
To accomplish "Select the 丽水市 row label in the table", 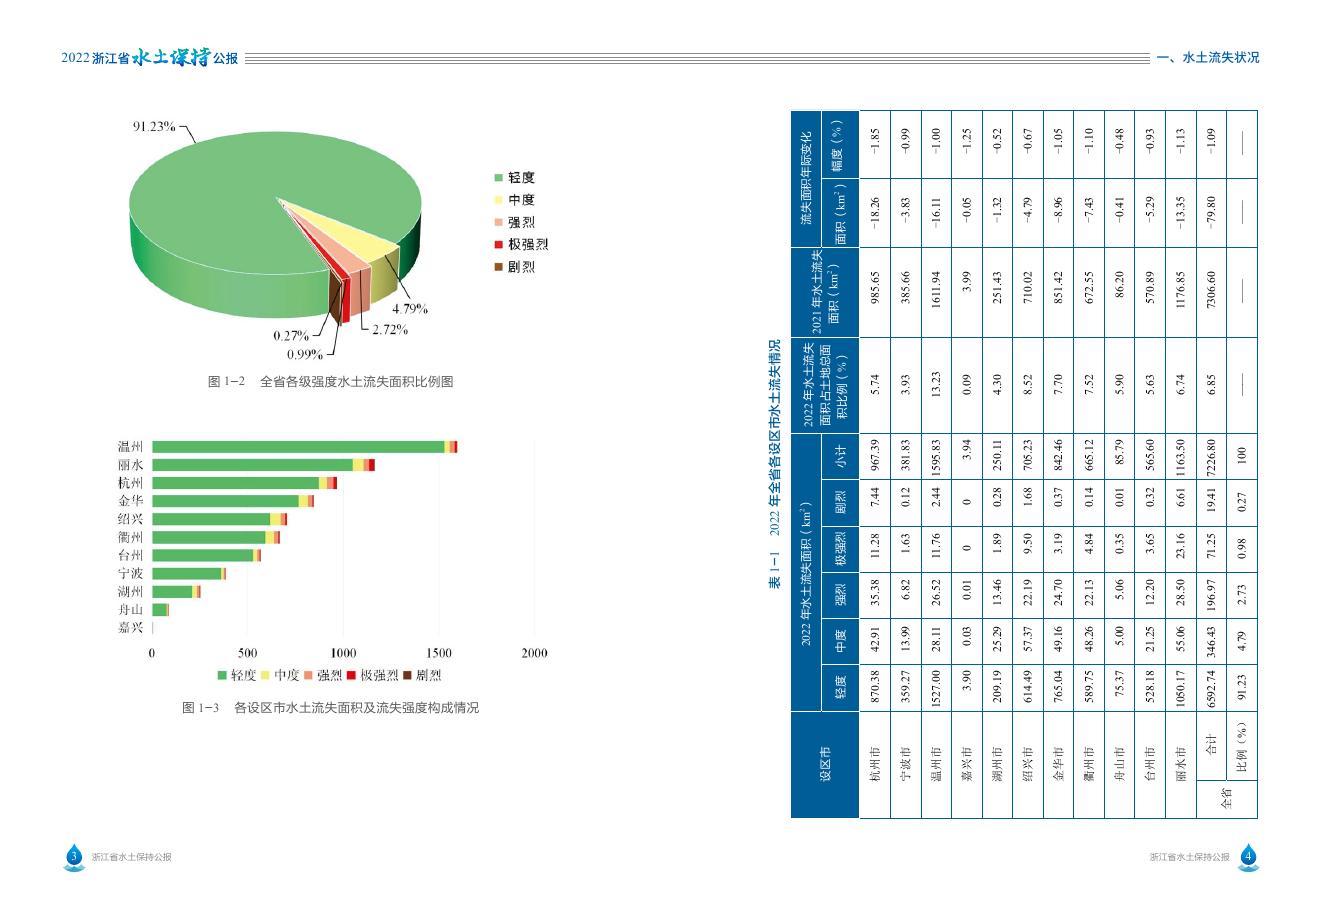I will 1180,765.
